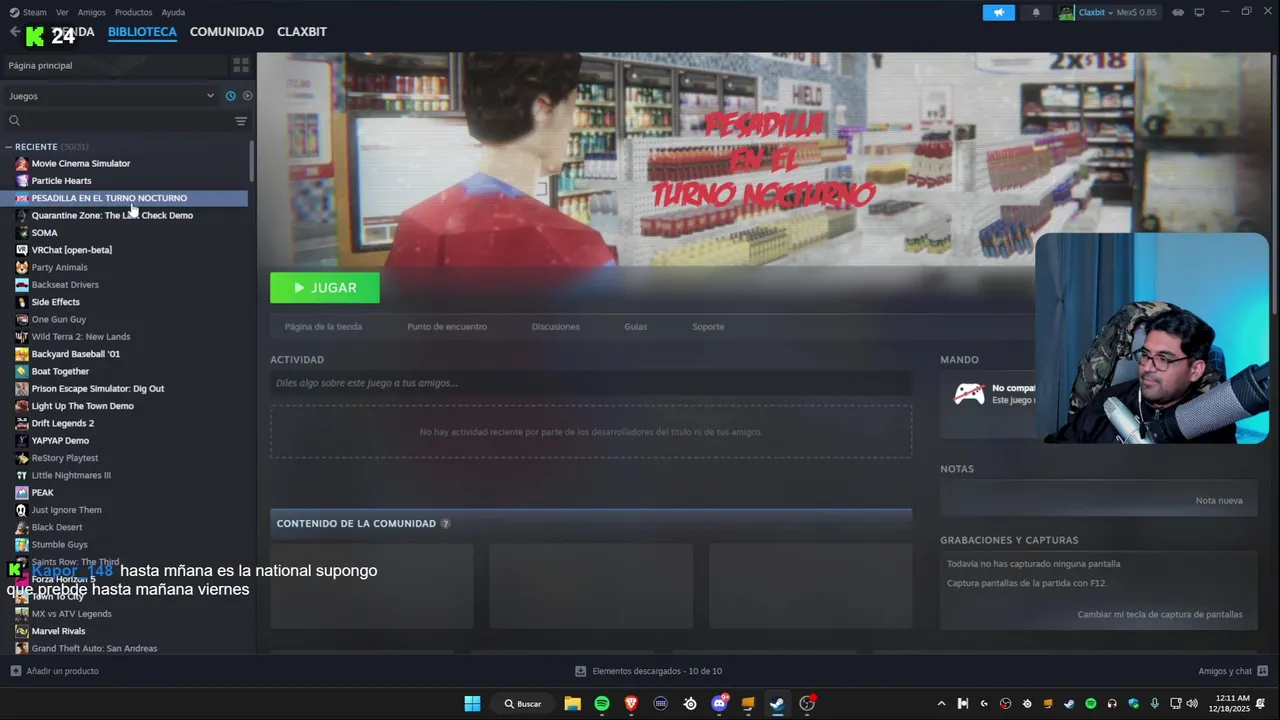Open advanced library filter options icon
The image size is (1280, 720).
click(x=241, y=121)
